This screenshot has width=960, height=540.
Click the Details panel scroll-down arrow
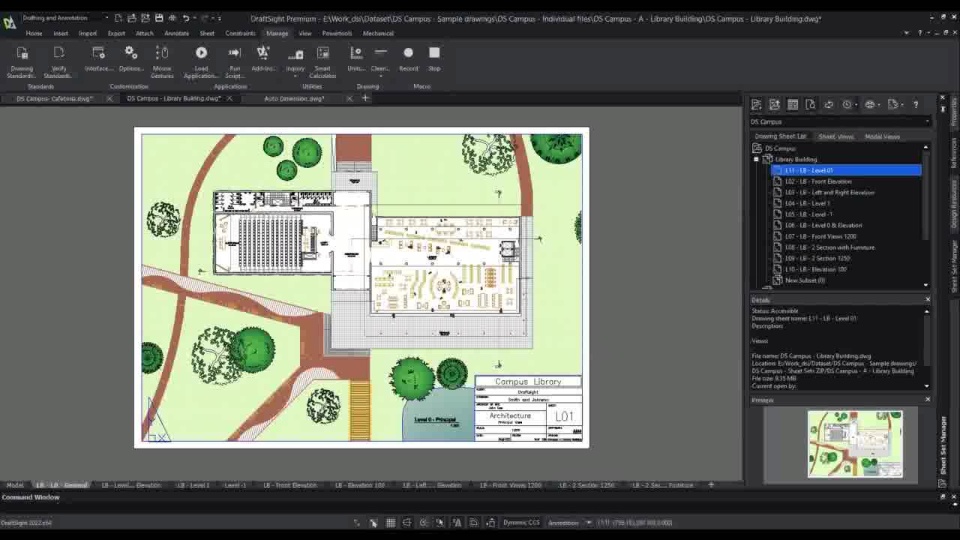(x=926, y=386)
